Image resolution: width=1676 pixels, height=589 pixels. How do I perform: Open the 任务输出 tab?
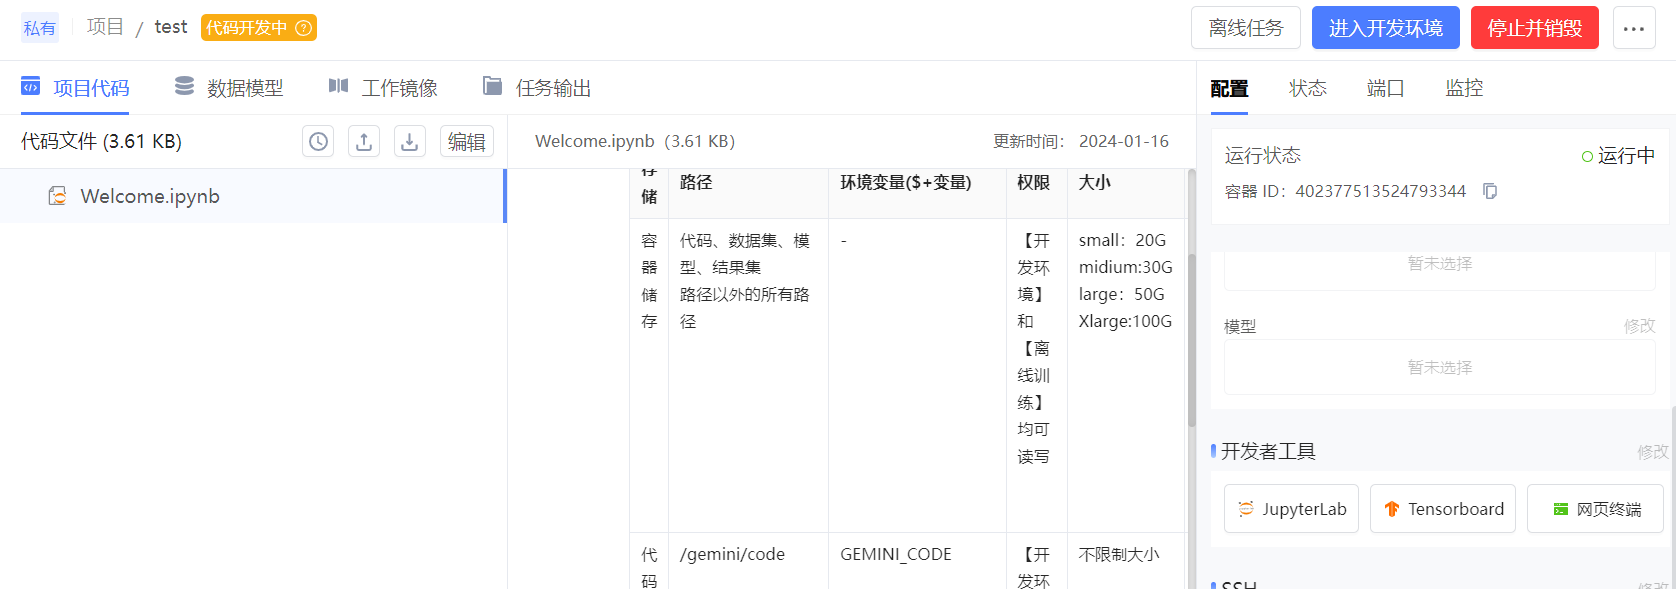[x=537, y=88]
